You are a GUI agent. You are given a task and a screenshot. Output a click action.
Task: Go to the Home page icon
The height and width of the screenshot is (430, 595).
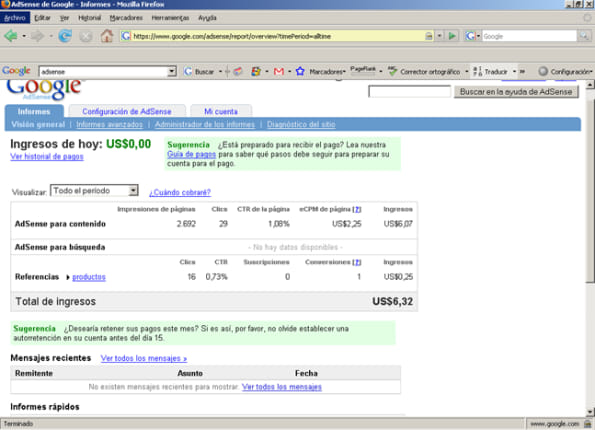click(x=107, y=36)
